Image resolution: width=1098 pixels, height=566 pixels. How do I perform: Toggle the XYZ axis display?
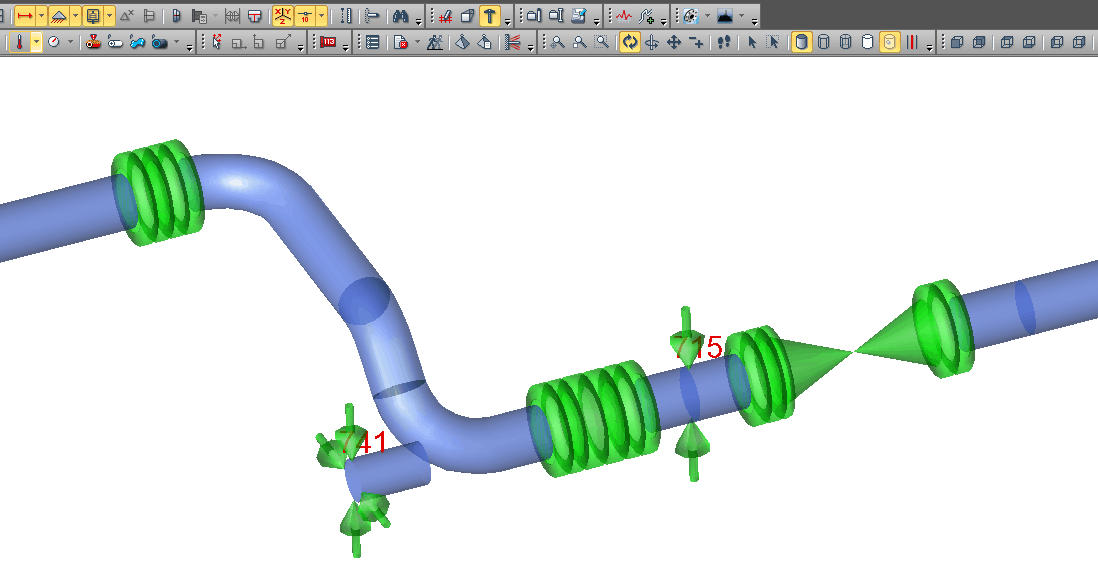click(x=282, y=16)
